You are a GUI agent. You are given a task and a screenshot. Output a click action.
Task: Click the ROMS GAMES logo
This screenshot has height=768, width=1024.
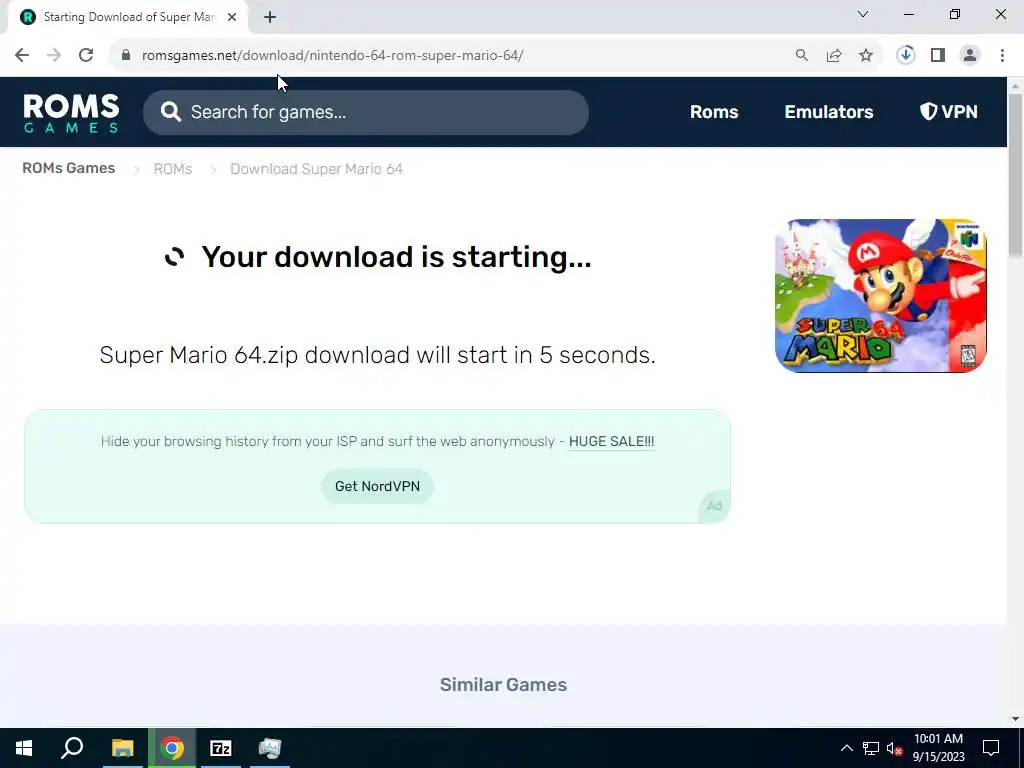pyautogui.click(x=71, y=112)
